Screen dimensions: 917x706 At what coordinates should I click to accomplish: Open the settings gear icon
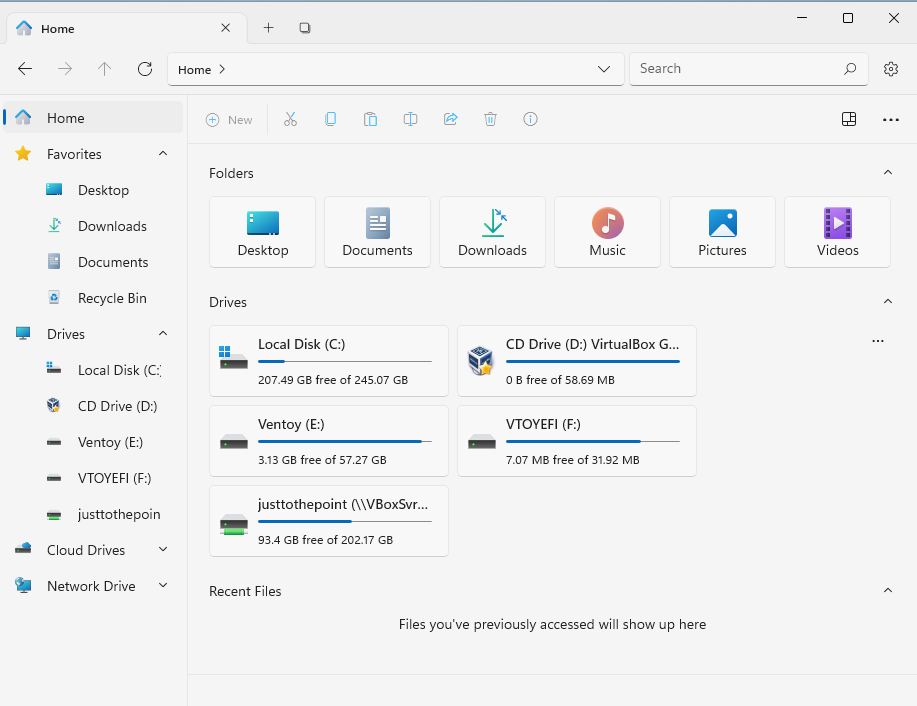click(890, 69)
